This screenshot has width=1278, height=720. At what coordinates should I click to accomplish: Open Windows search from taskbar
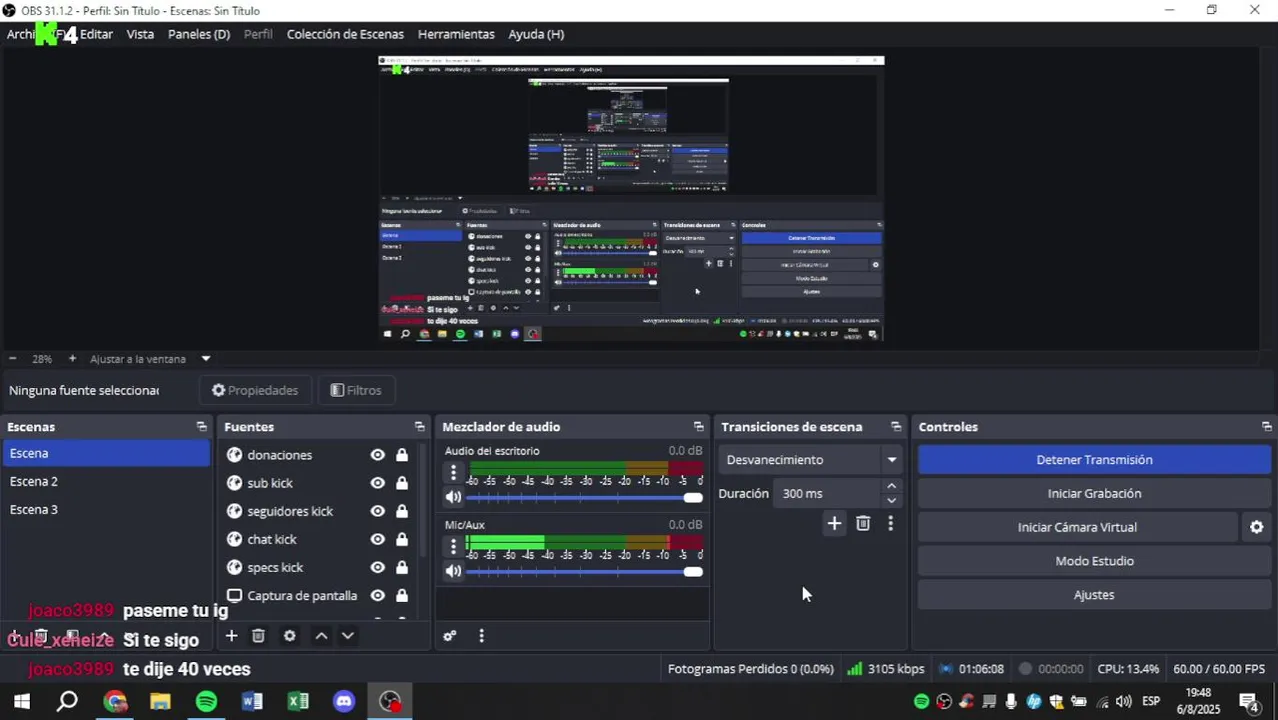(x=67, y=701)
